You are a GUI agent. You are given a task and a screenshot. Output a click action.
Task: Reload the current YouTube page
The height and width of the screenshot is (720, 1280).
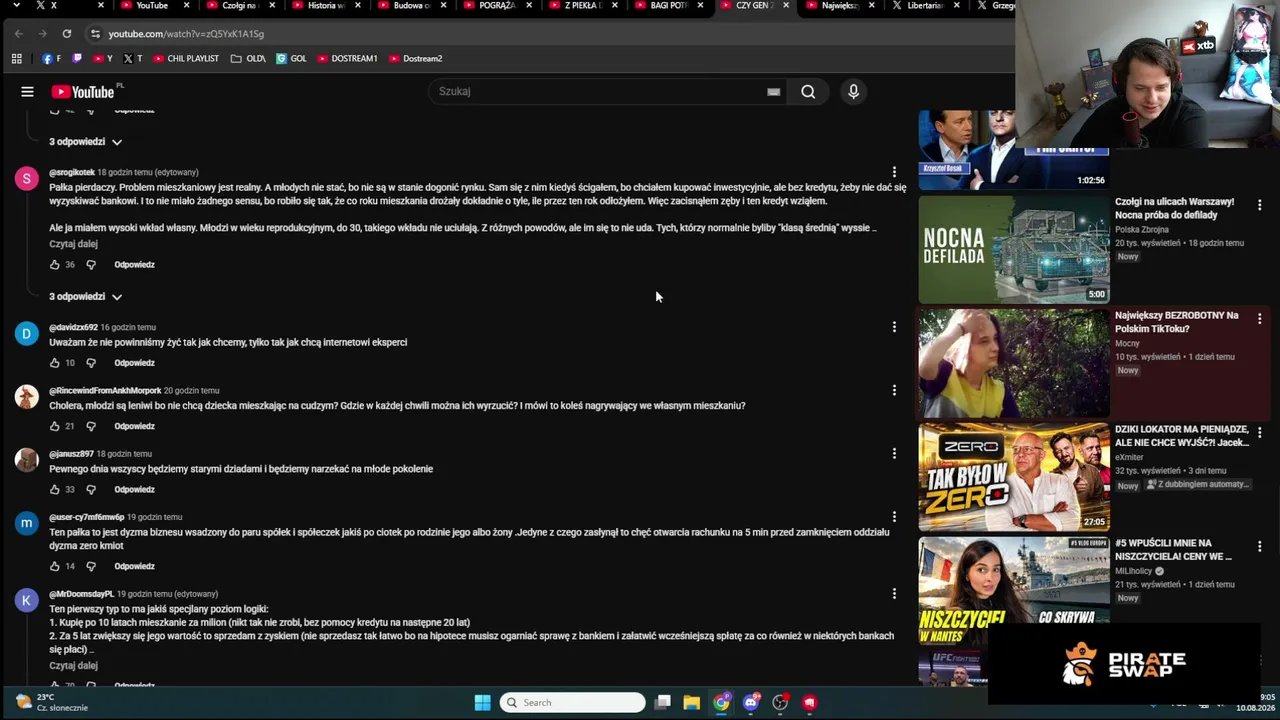(66, 34)
